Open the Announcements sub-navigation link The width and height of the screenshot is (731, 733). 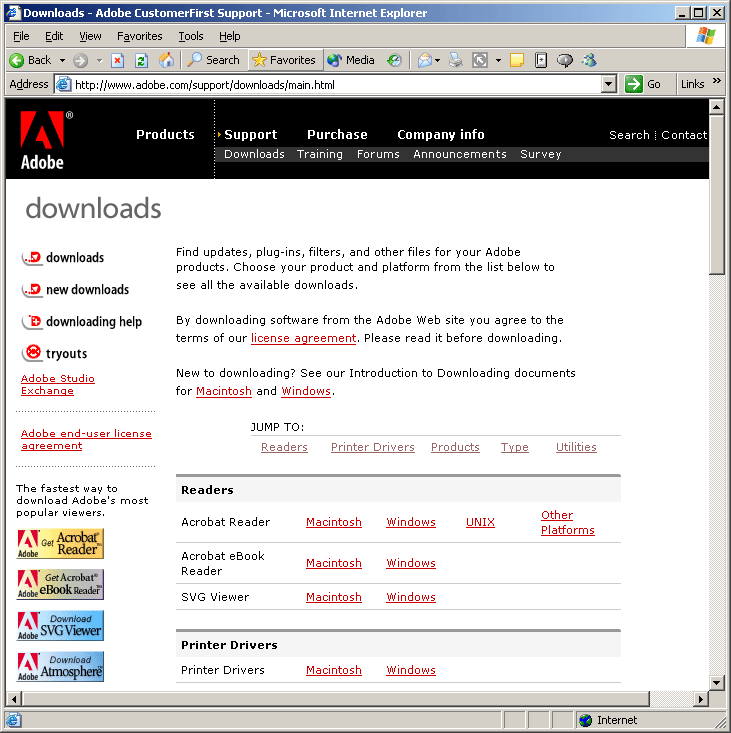[x=460, y=154]
